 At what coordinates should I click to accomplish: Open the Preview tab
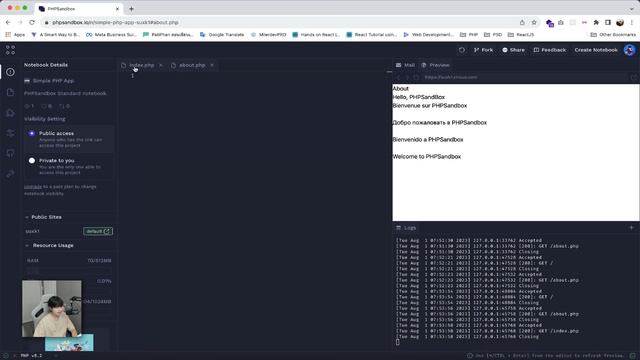[x=436, y=65]
